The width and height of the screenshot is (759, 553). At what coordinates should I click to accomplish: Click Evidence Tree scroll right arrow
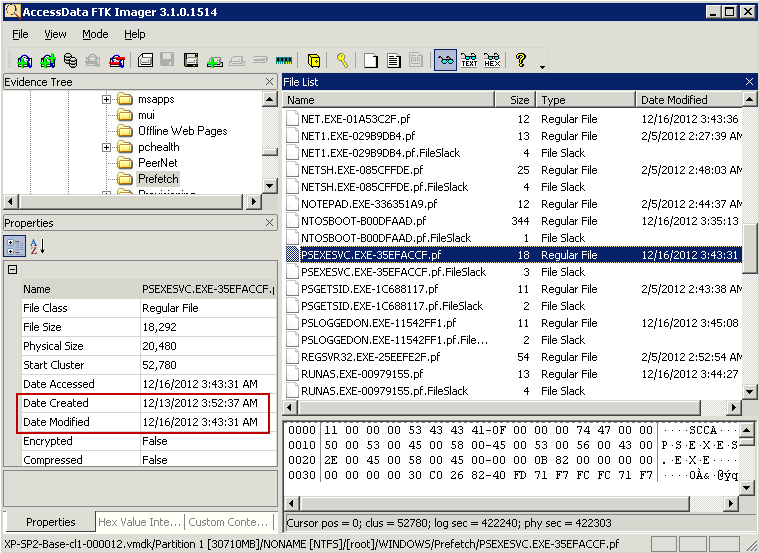click(x=253, y=201)
